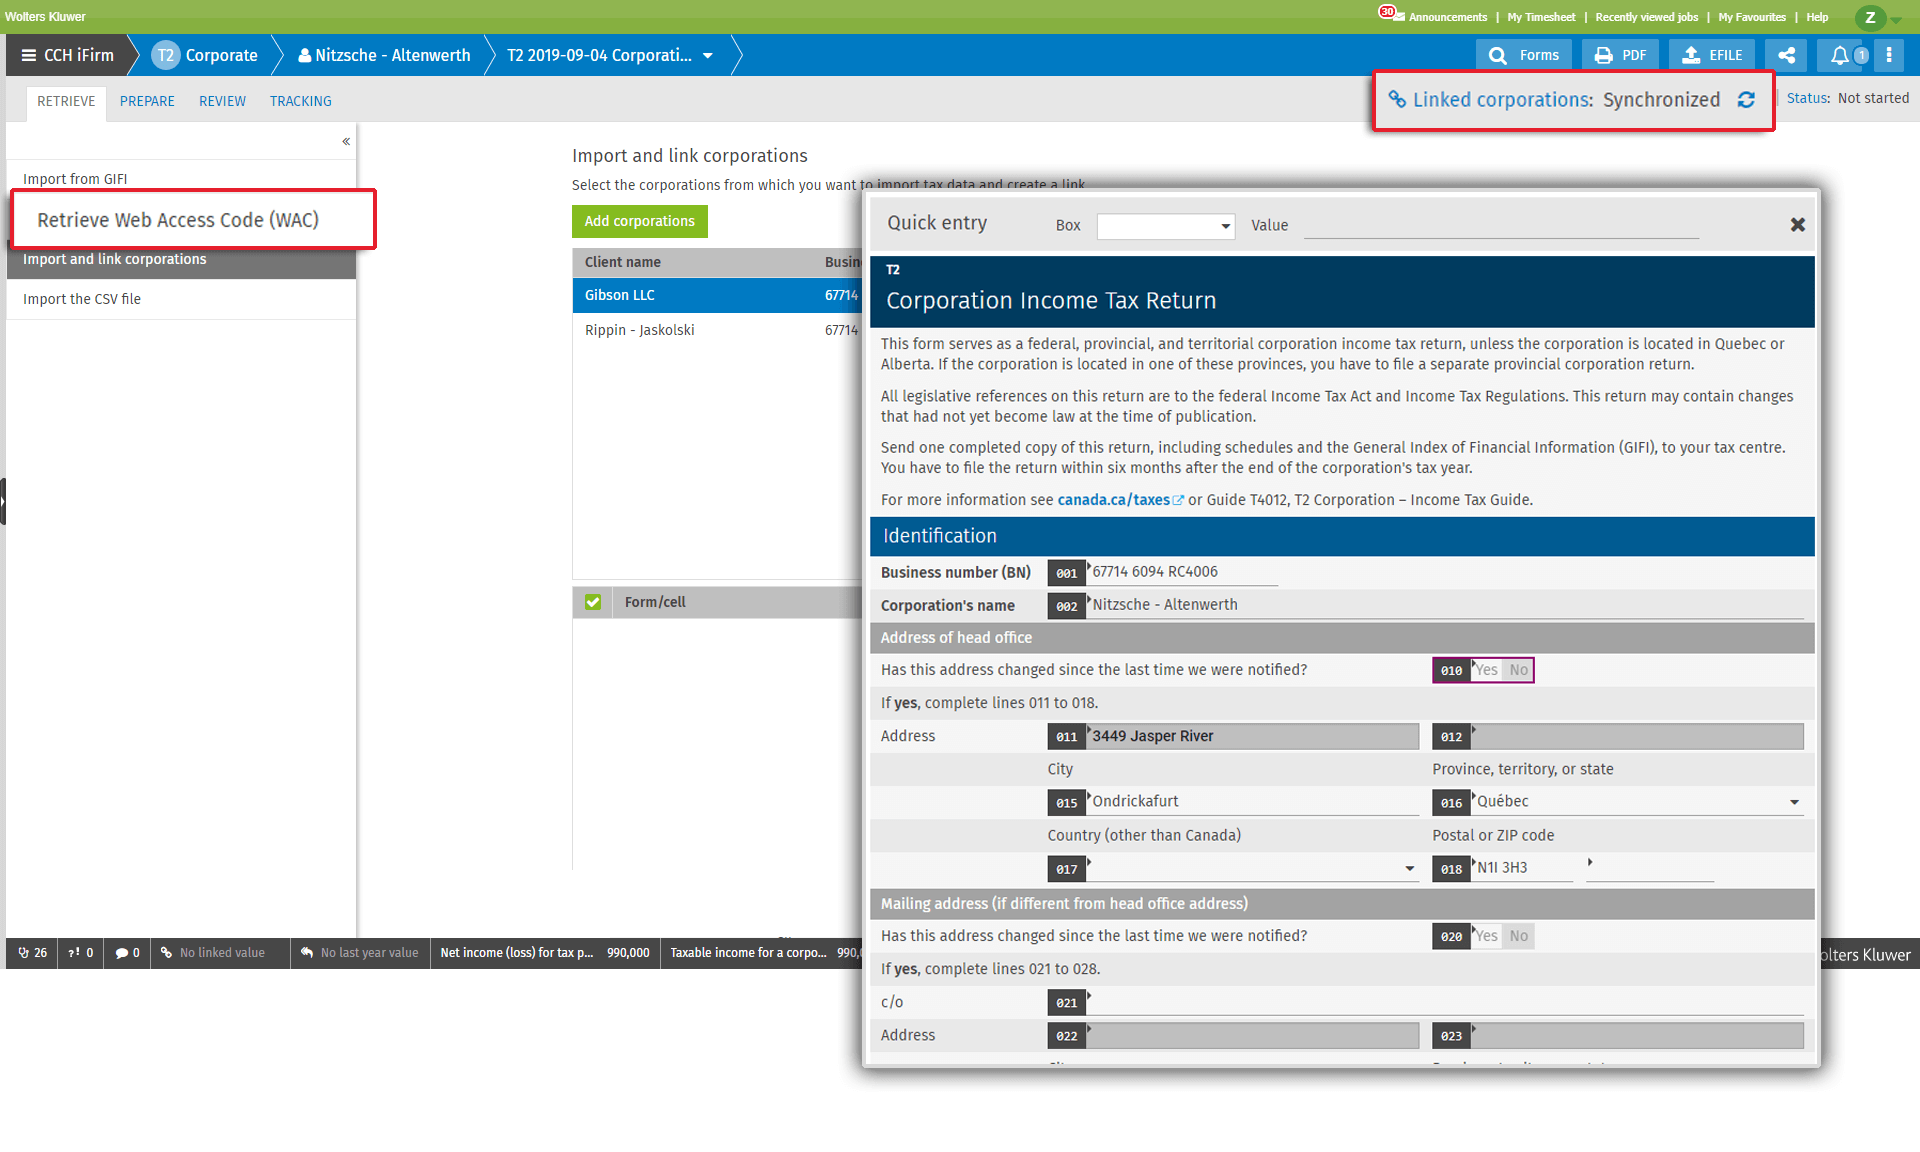Switch to the TRACKING tab

(300, 101)
